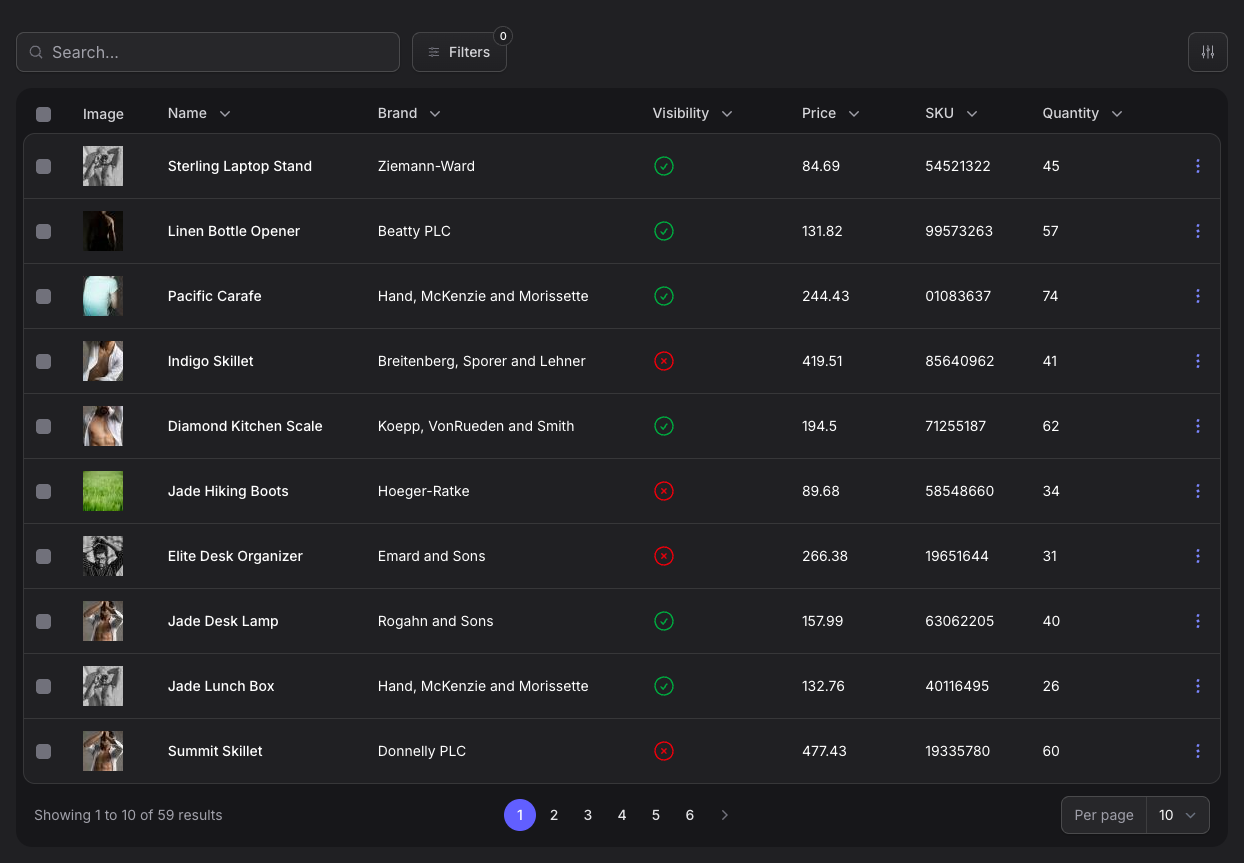This screenshot has width=1244, height=863.
Task: Click the magnifier icon in search box
Action: (x=36, y=52)
